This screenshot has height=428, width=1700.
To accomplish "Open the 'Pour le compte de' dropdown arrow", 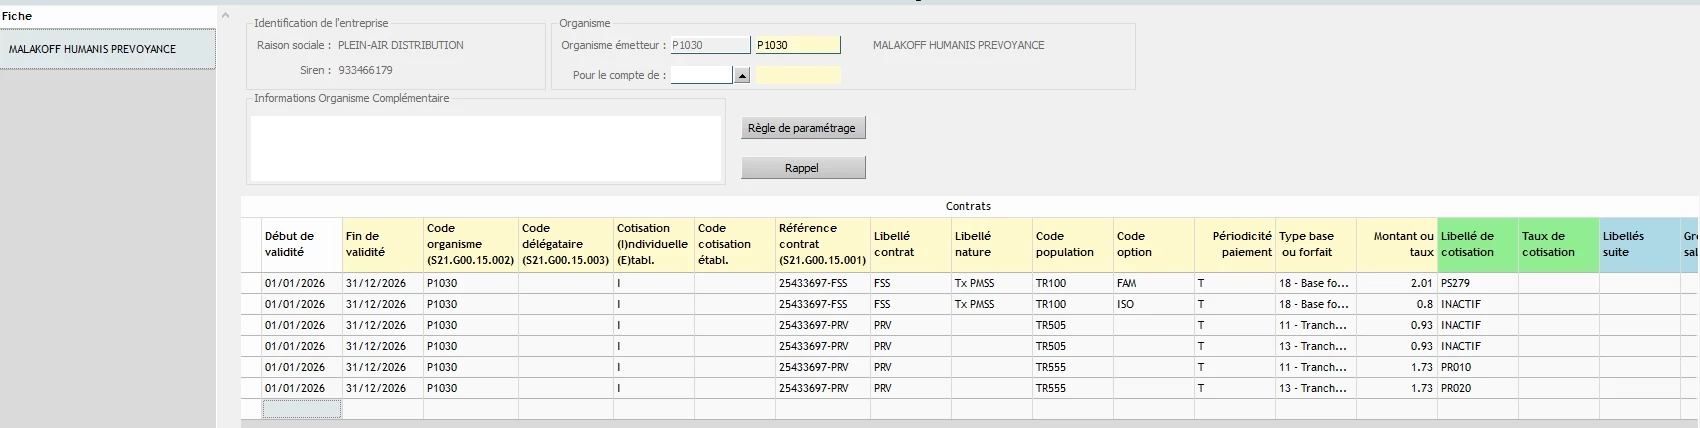I will point(742,75).
